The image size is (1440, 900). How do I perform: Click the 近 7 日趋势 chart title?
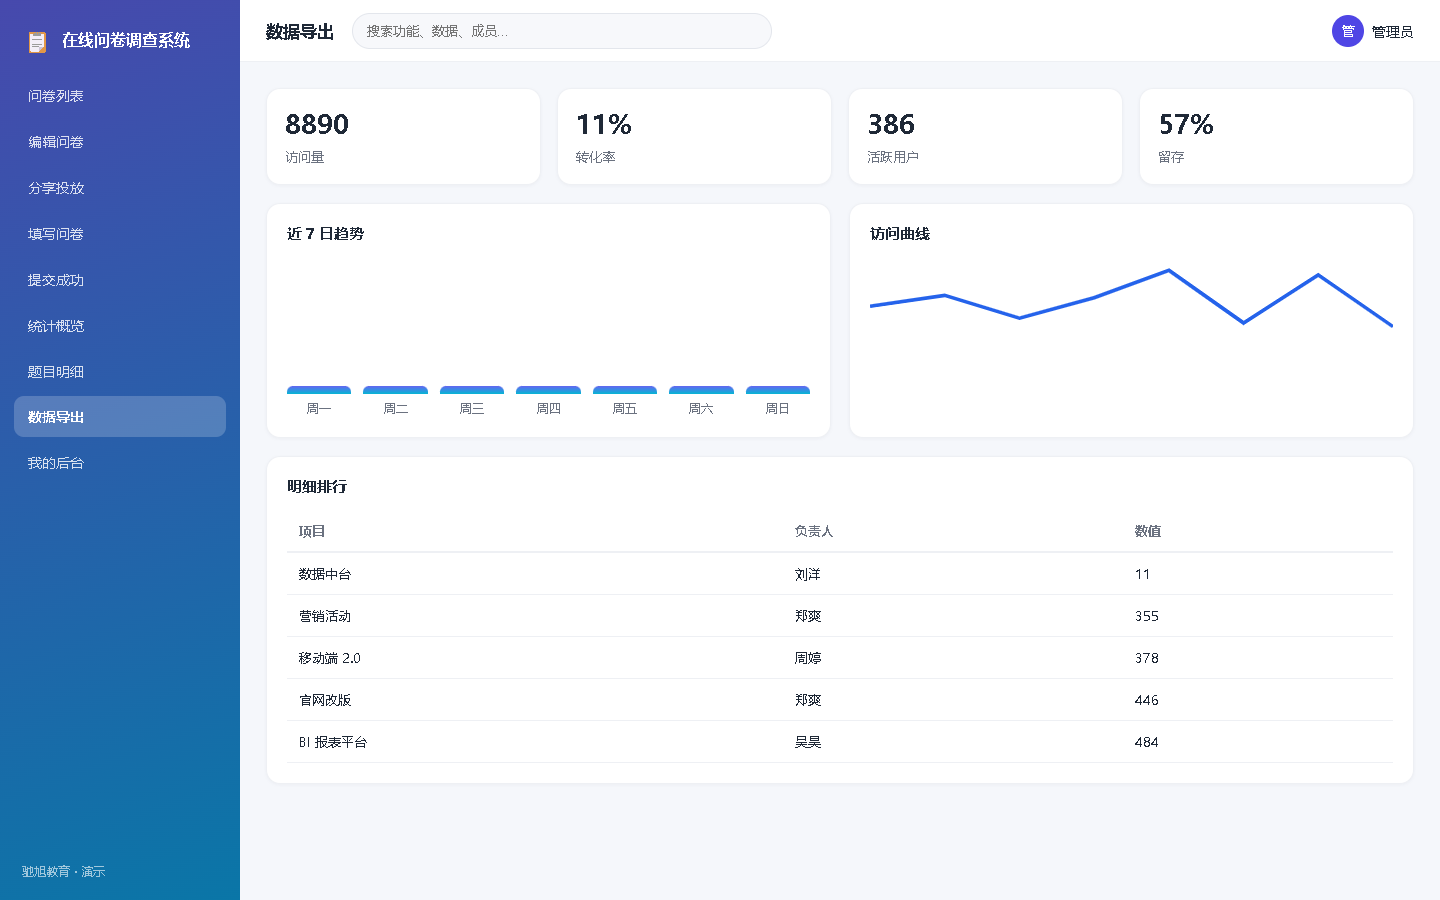(325, 233)
